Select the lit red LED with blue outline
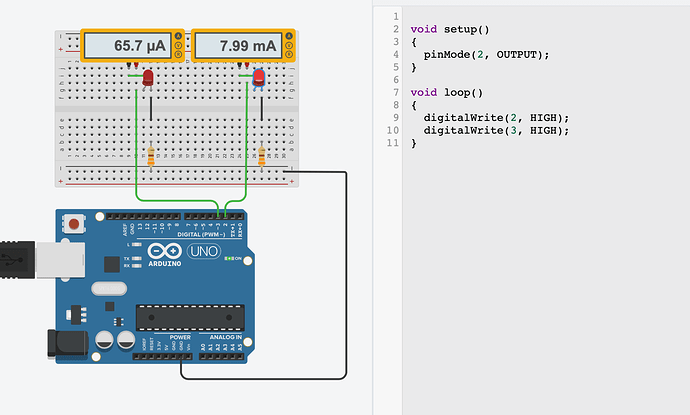The height and width of the screenshot is (415, 690). pyautogui.click(x=259, y=79)
